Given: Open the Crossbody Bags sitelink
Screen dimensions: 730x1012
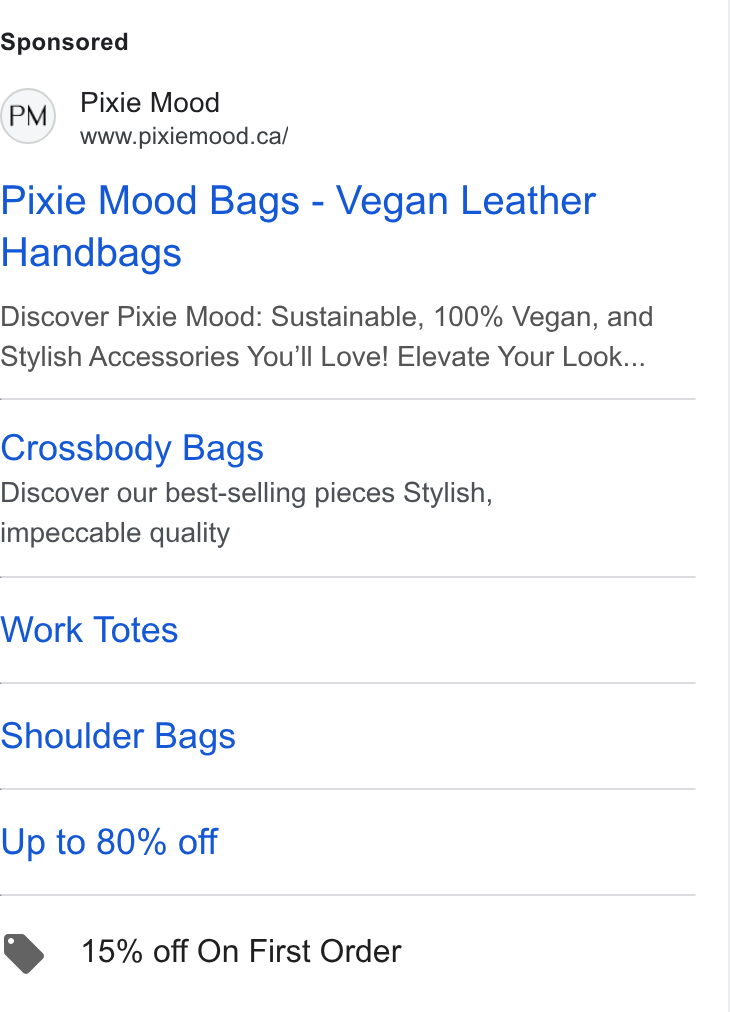Looking at the screenshot, I should [x=132, y=448].
